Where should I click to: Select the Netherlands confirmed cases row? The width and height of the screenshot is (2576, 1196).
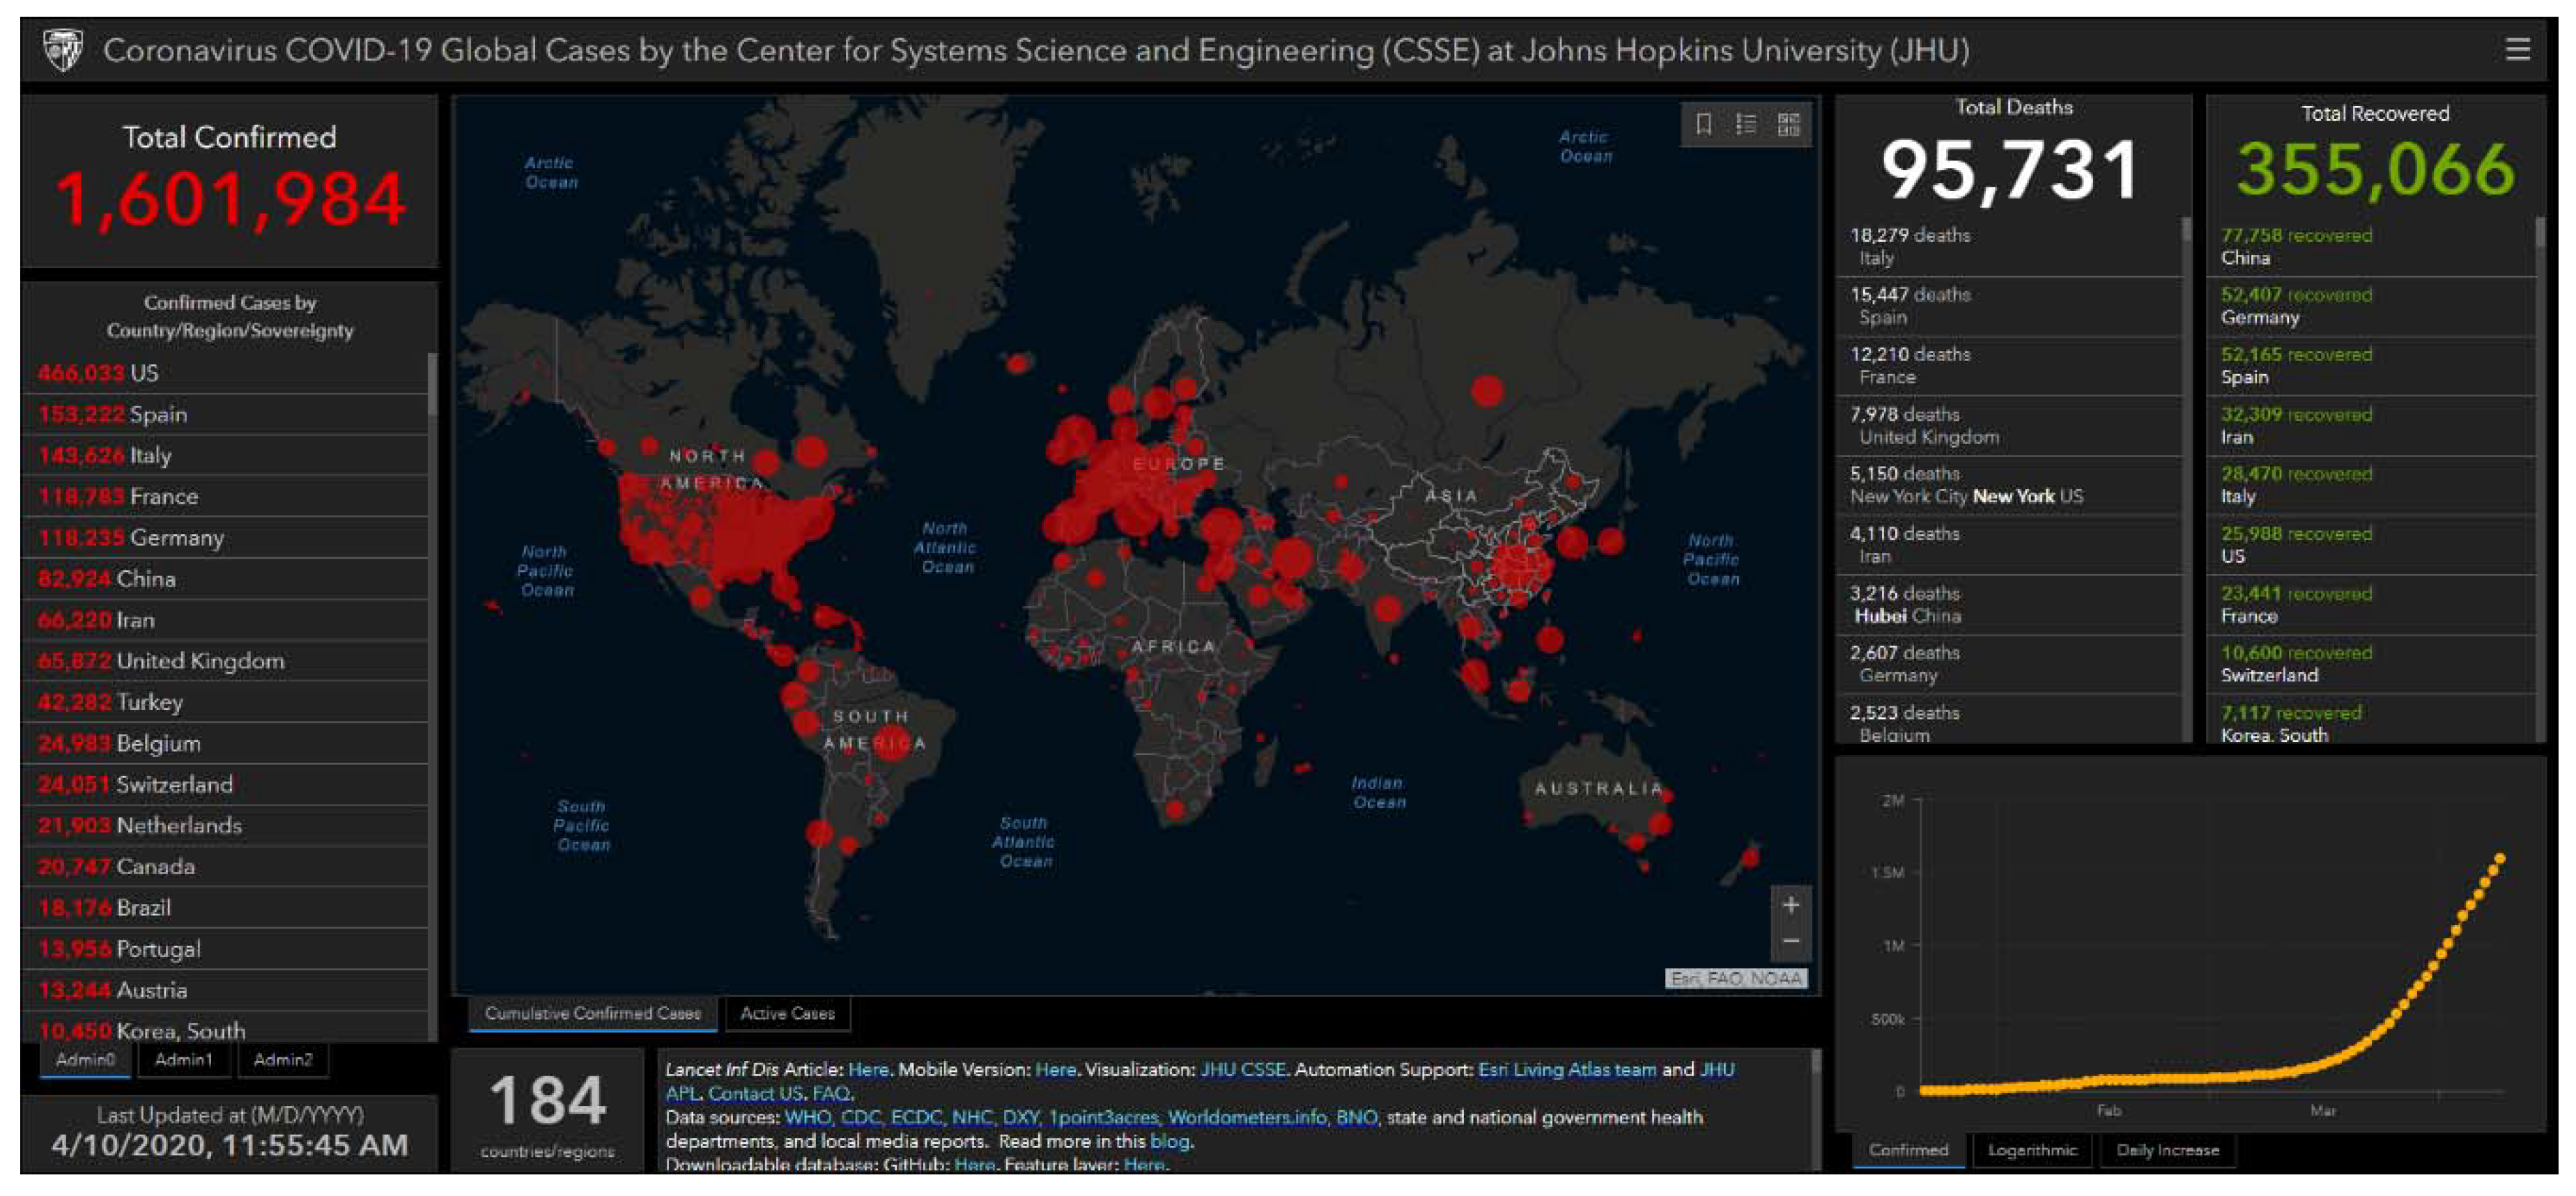pos(226,825)
